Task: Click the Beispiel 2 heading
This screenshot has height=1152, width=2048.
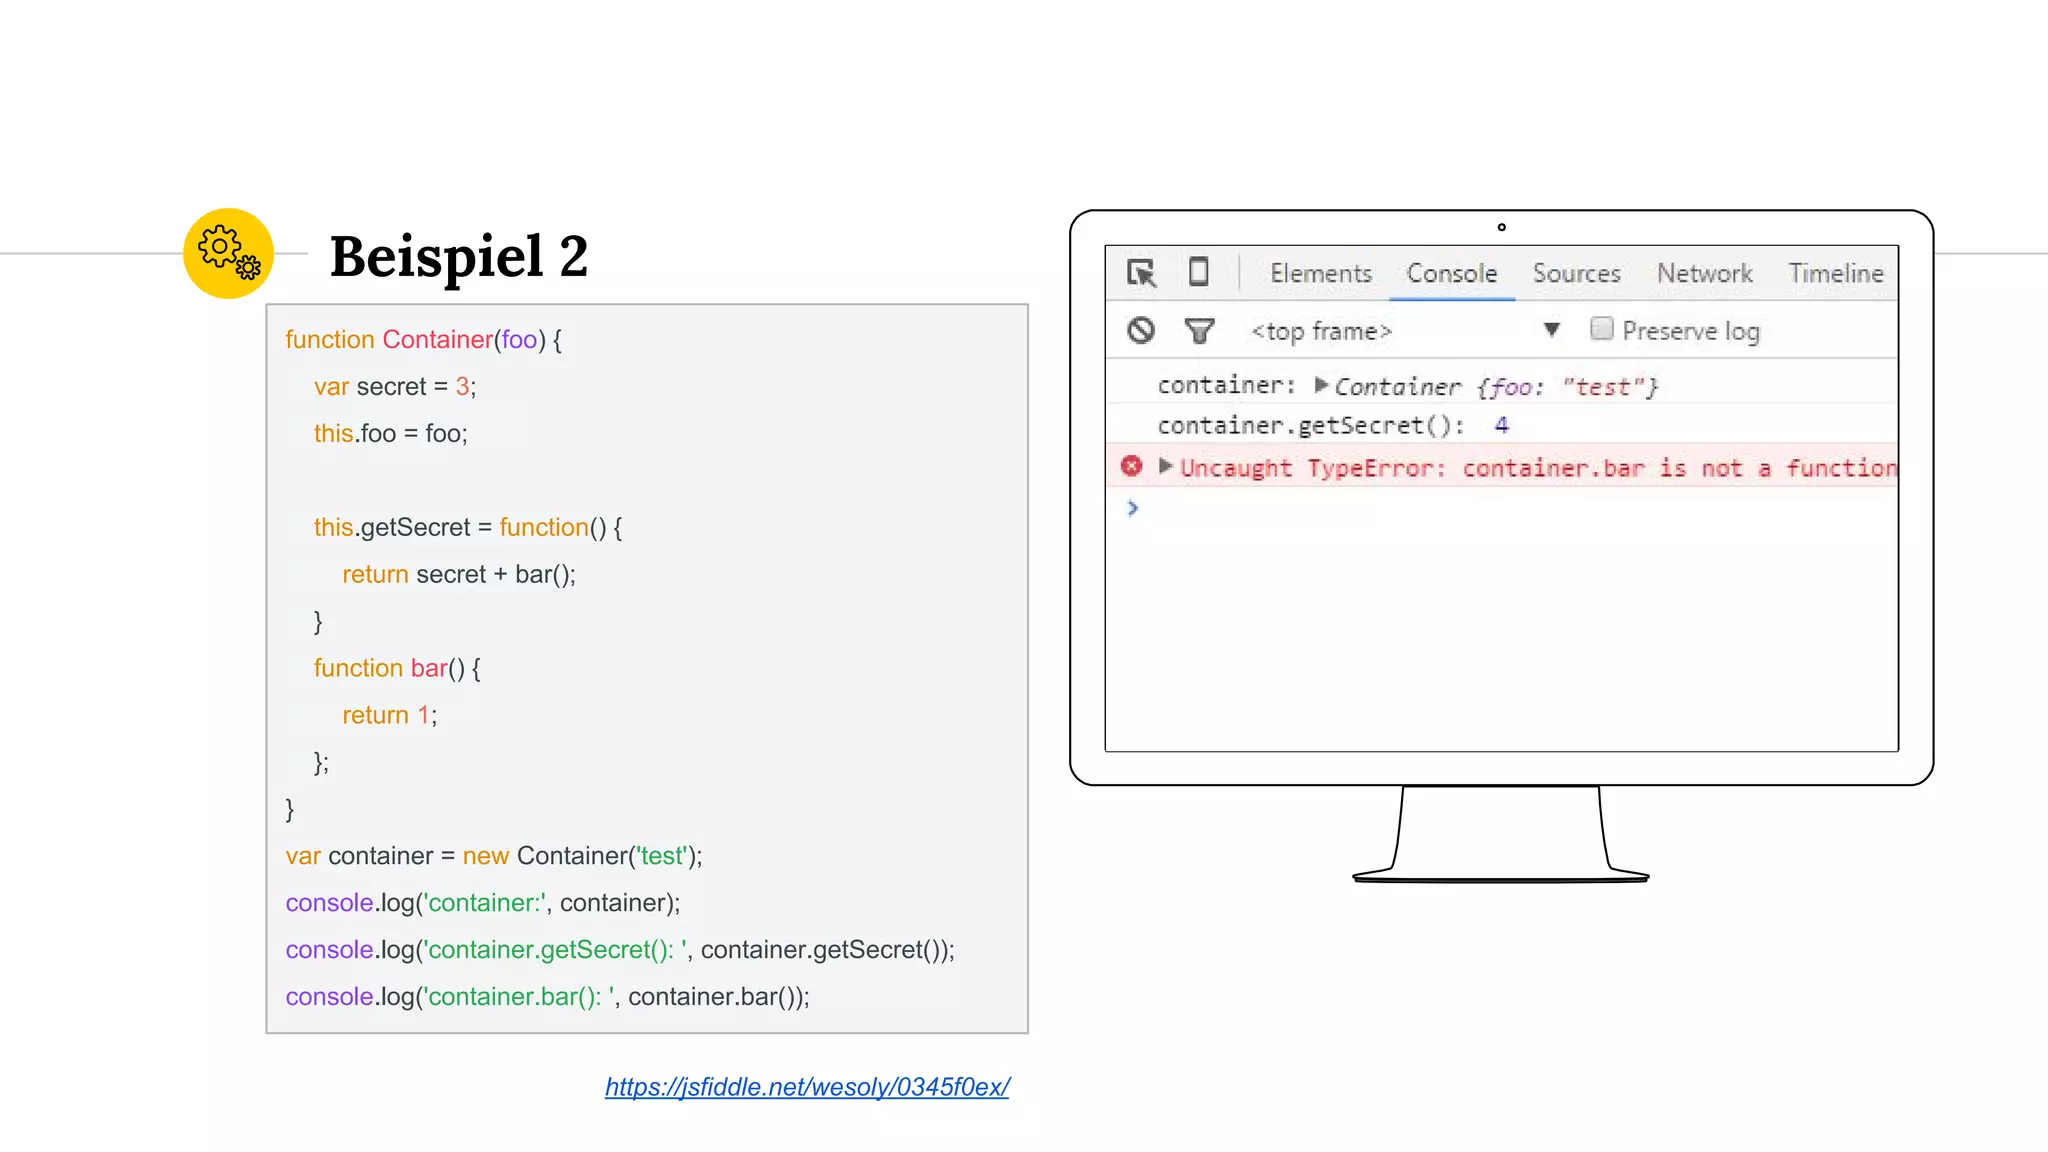Action: [x=459, y=256]
